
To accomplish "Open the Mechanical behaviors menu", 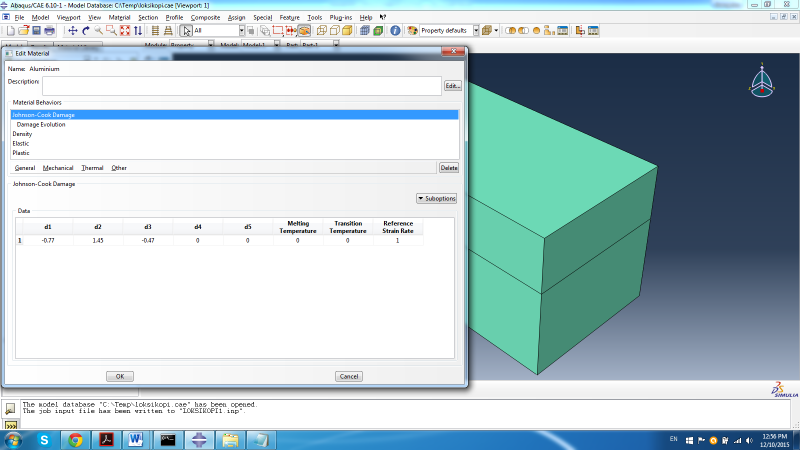I will [58, 168].
